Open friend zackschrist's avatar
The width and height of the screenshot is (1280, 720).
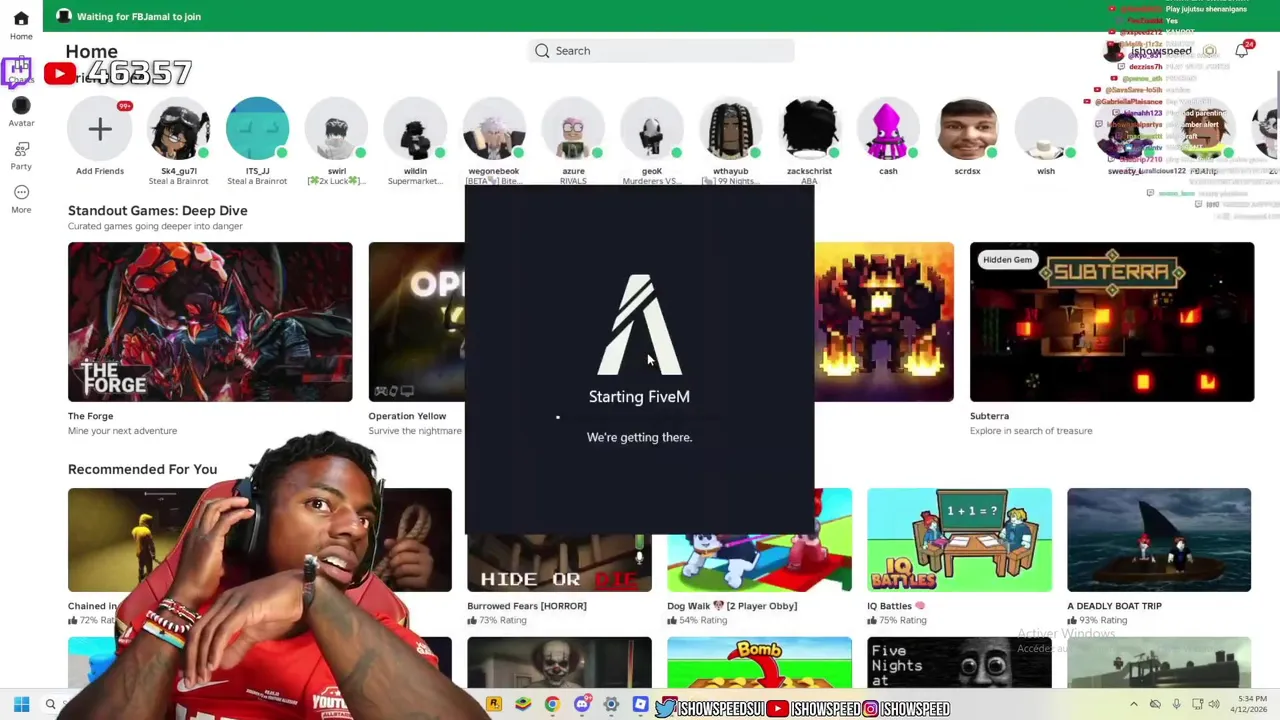click(810, 129)
